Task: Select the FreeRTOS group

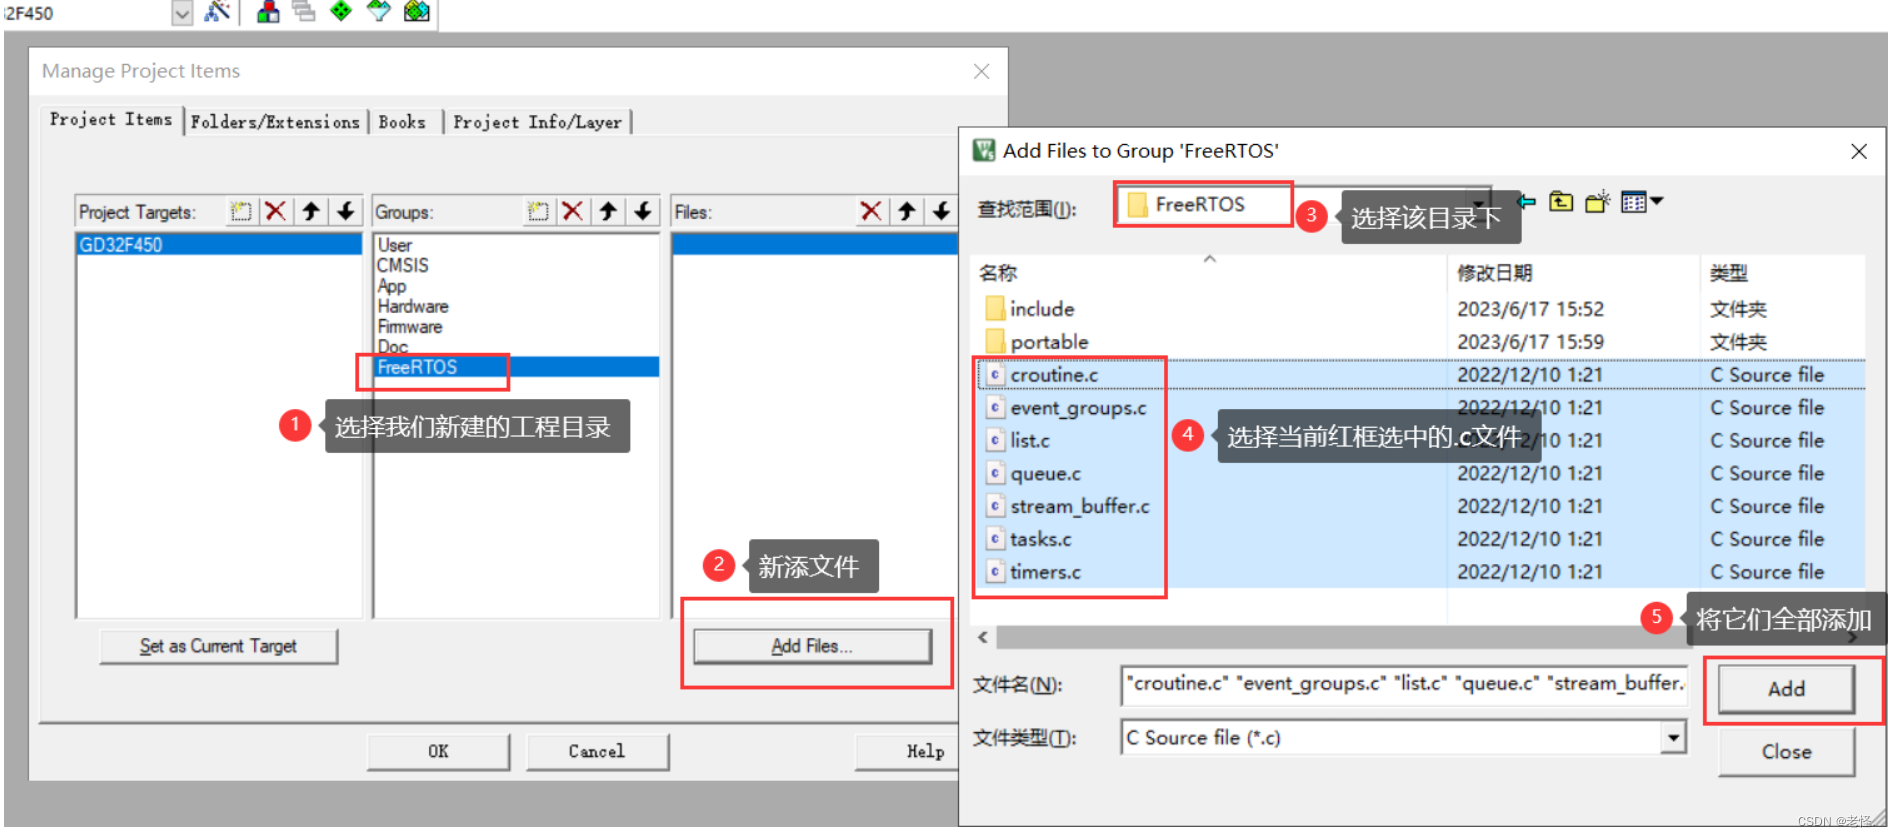Action: click(x=517, y=367)
